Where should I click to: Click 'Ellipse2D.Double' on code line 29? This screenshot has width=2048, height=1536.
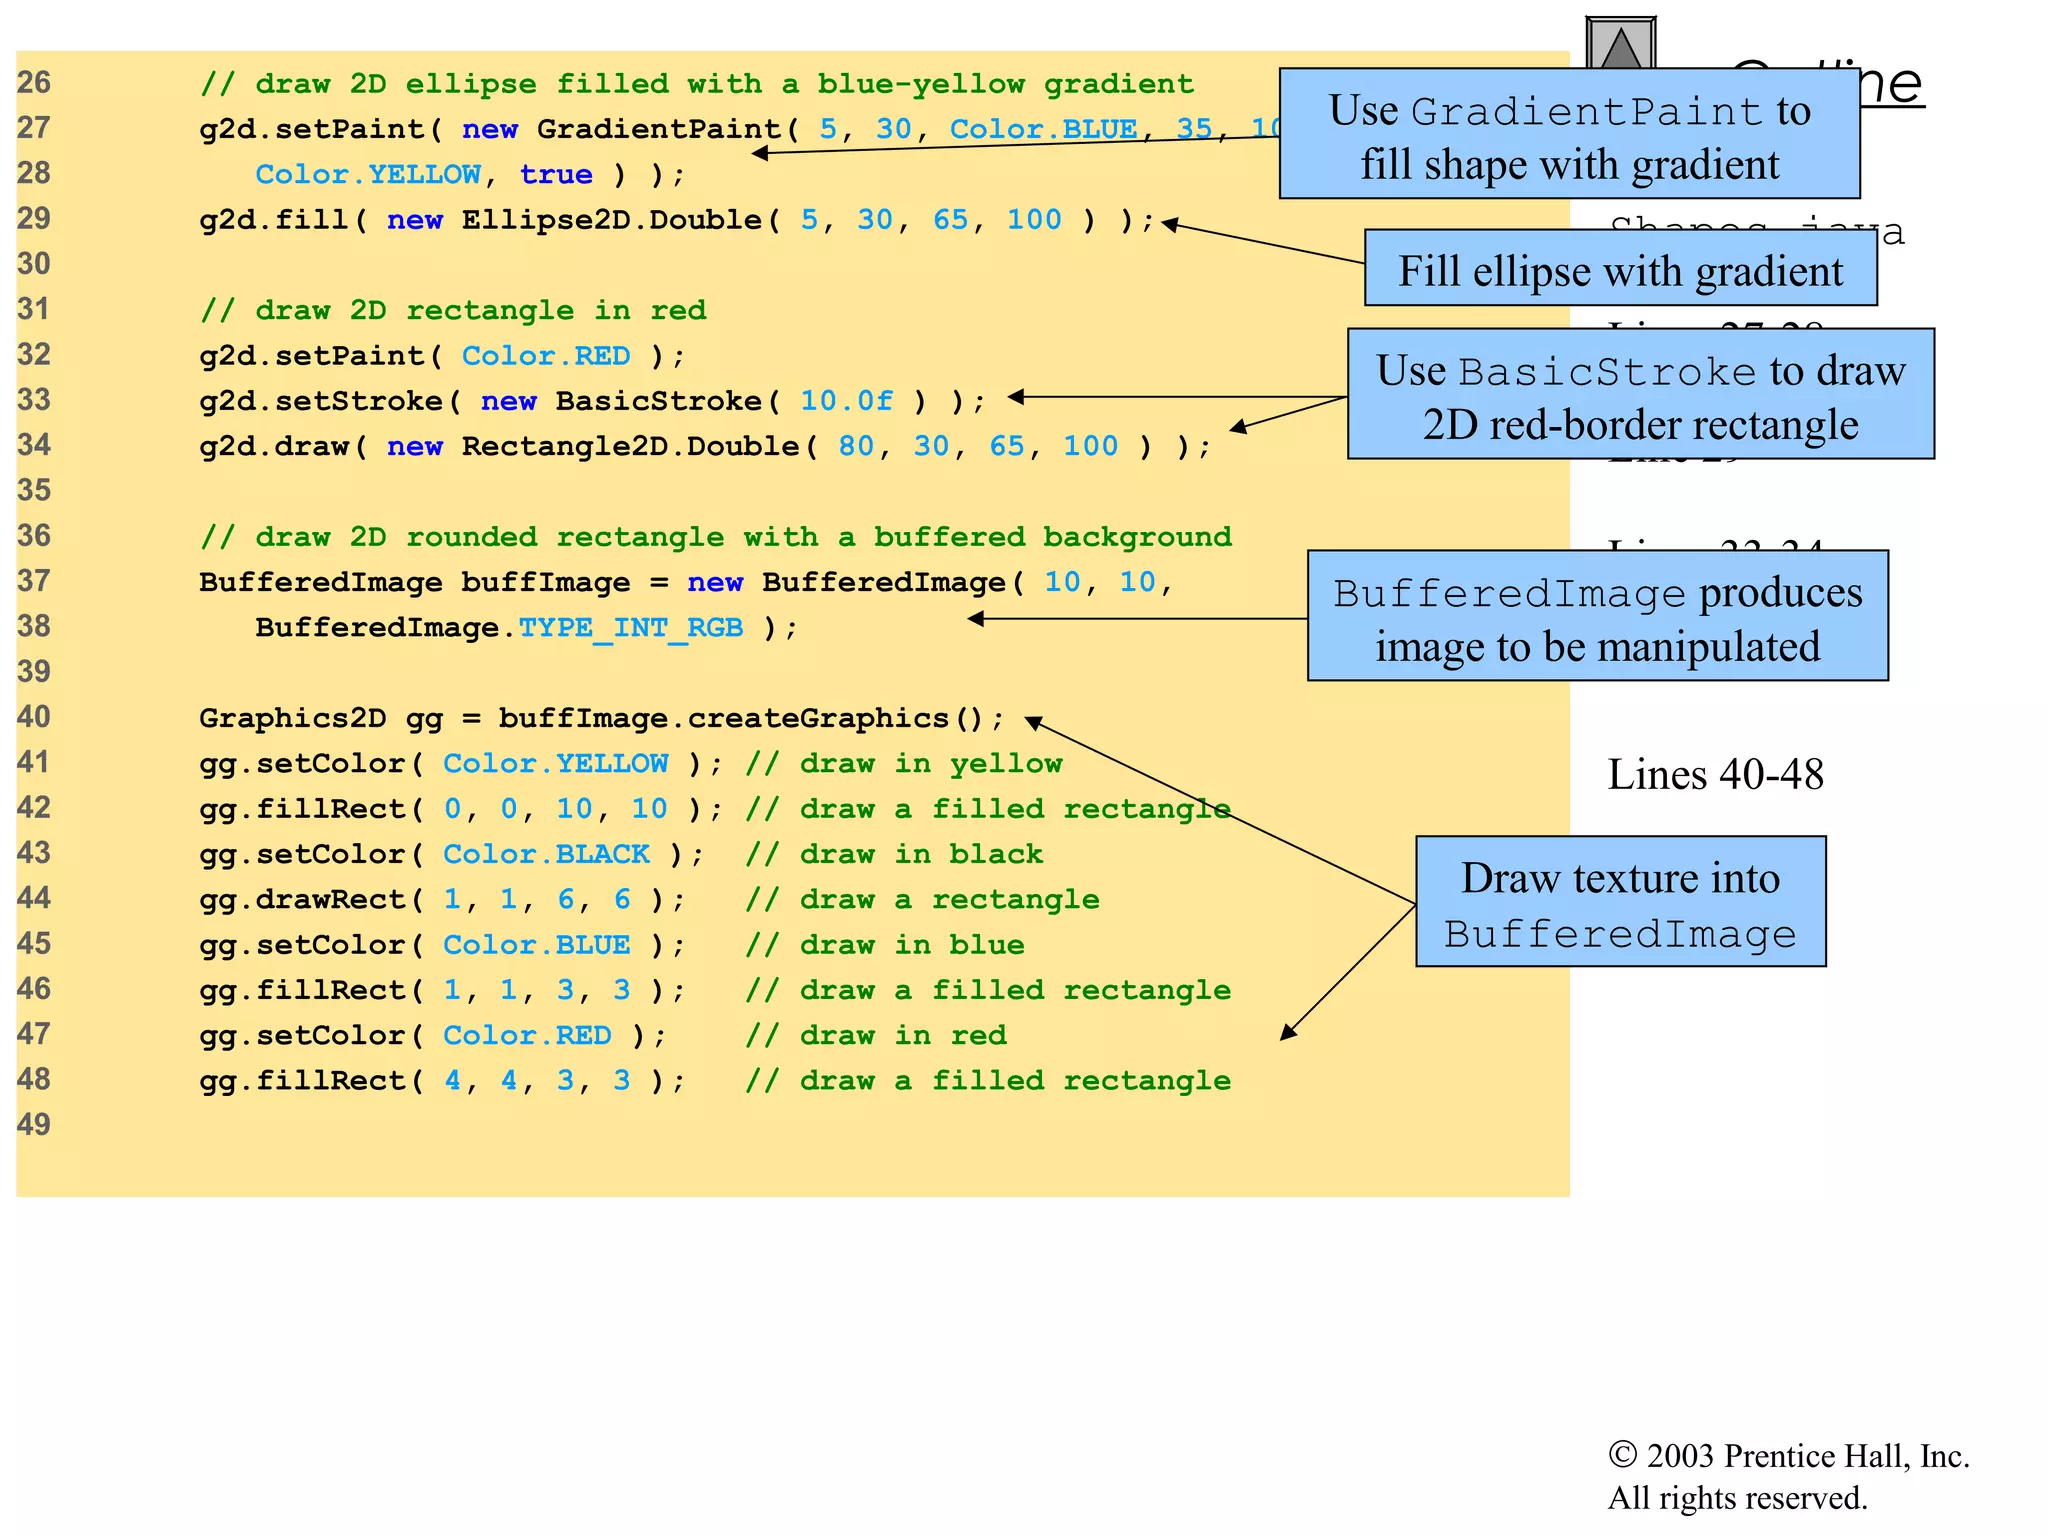(611, 220)
